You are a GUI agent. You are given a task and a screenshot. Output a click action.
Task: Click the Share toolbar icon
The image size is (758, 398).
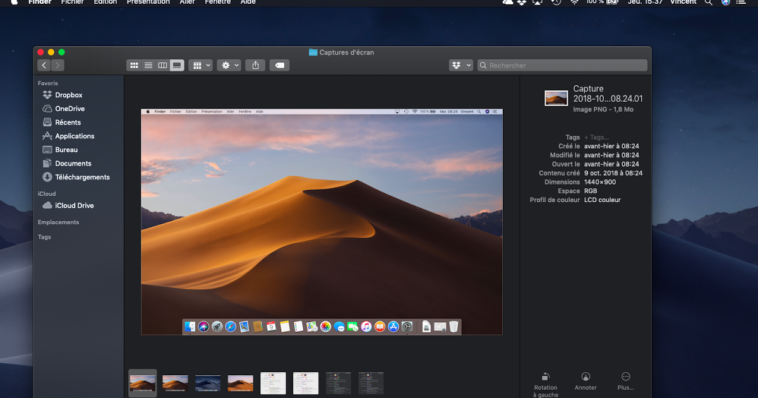(255, 65)
